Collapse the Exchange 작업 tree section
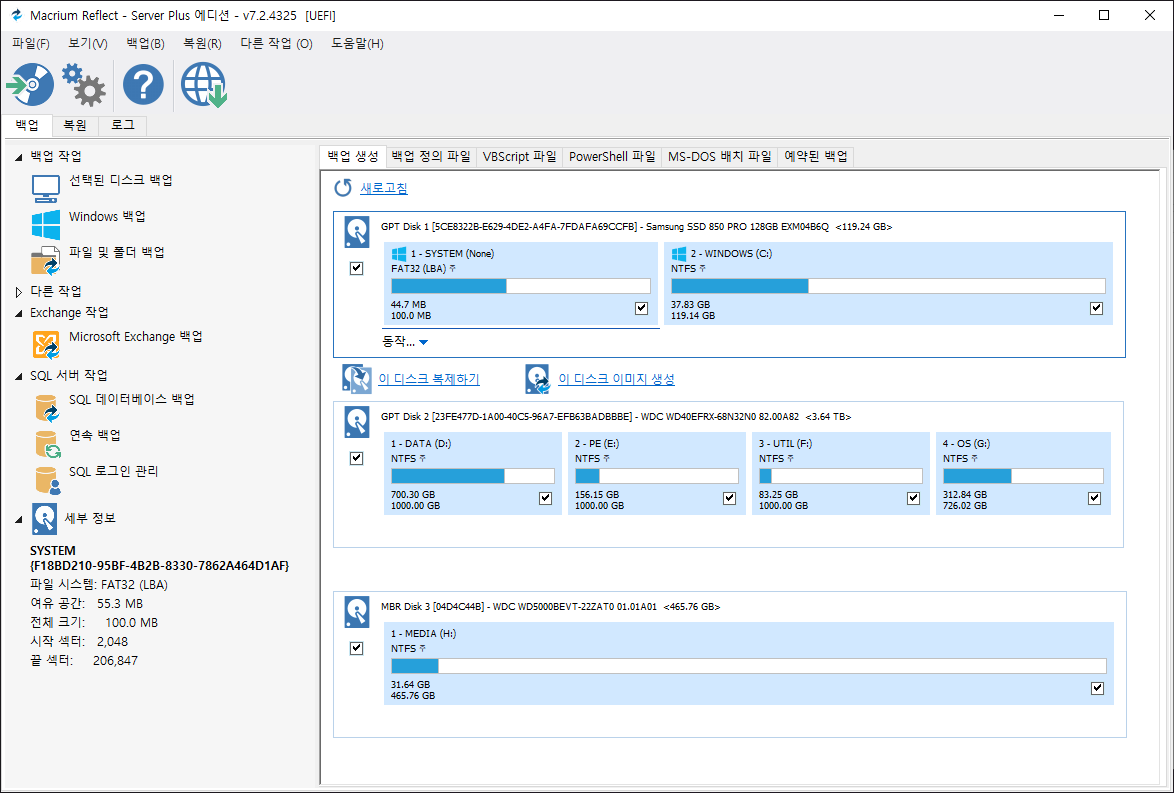Viewport: 1174px width, 793px height. (x=19, y=314)
